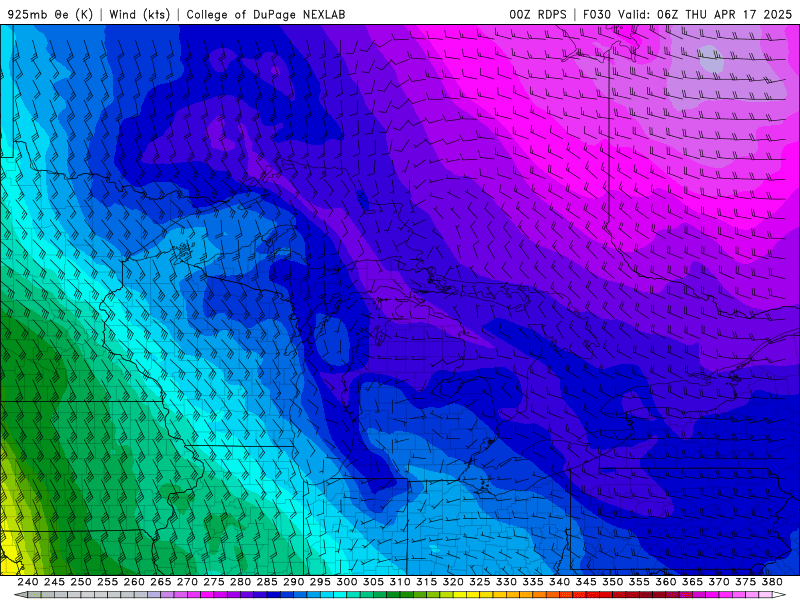Screen dimensions: 800x600
Task: Select the 245 color scale label
Action: coord(54,582)
